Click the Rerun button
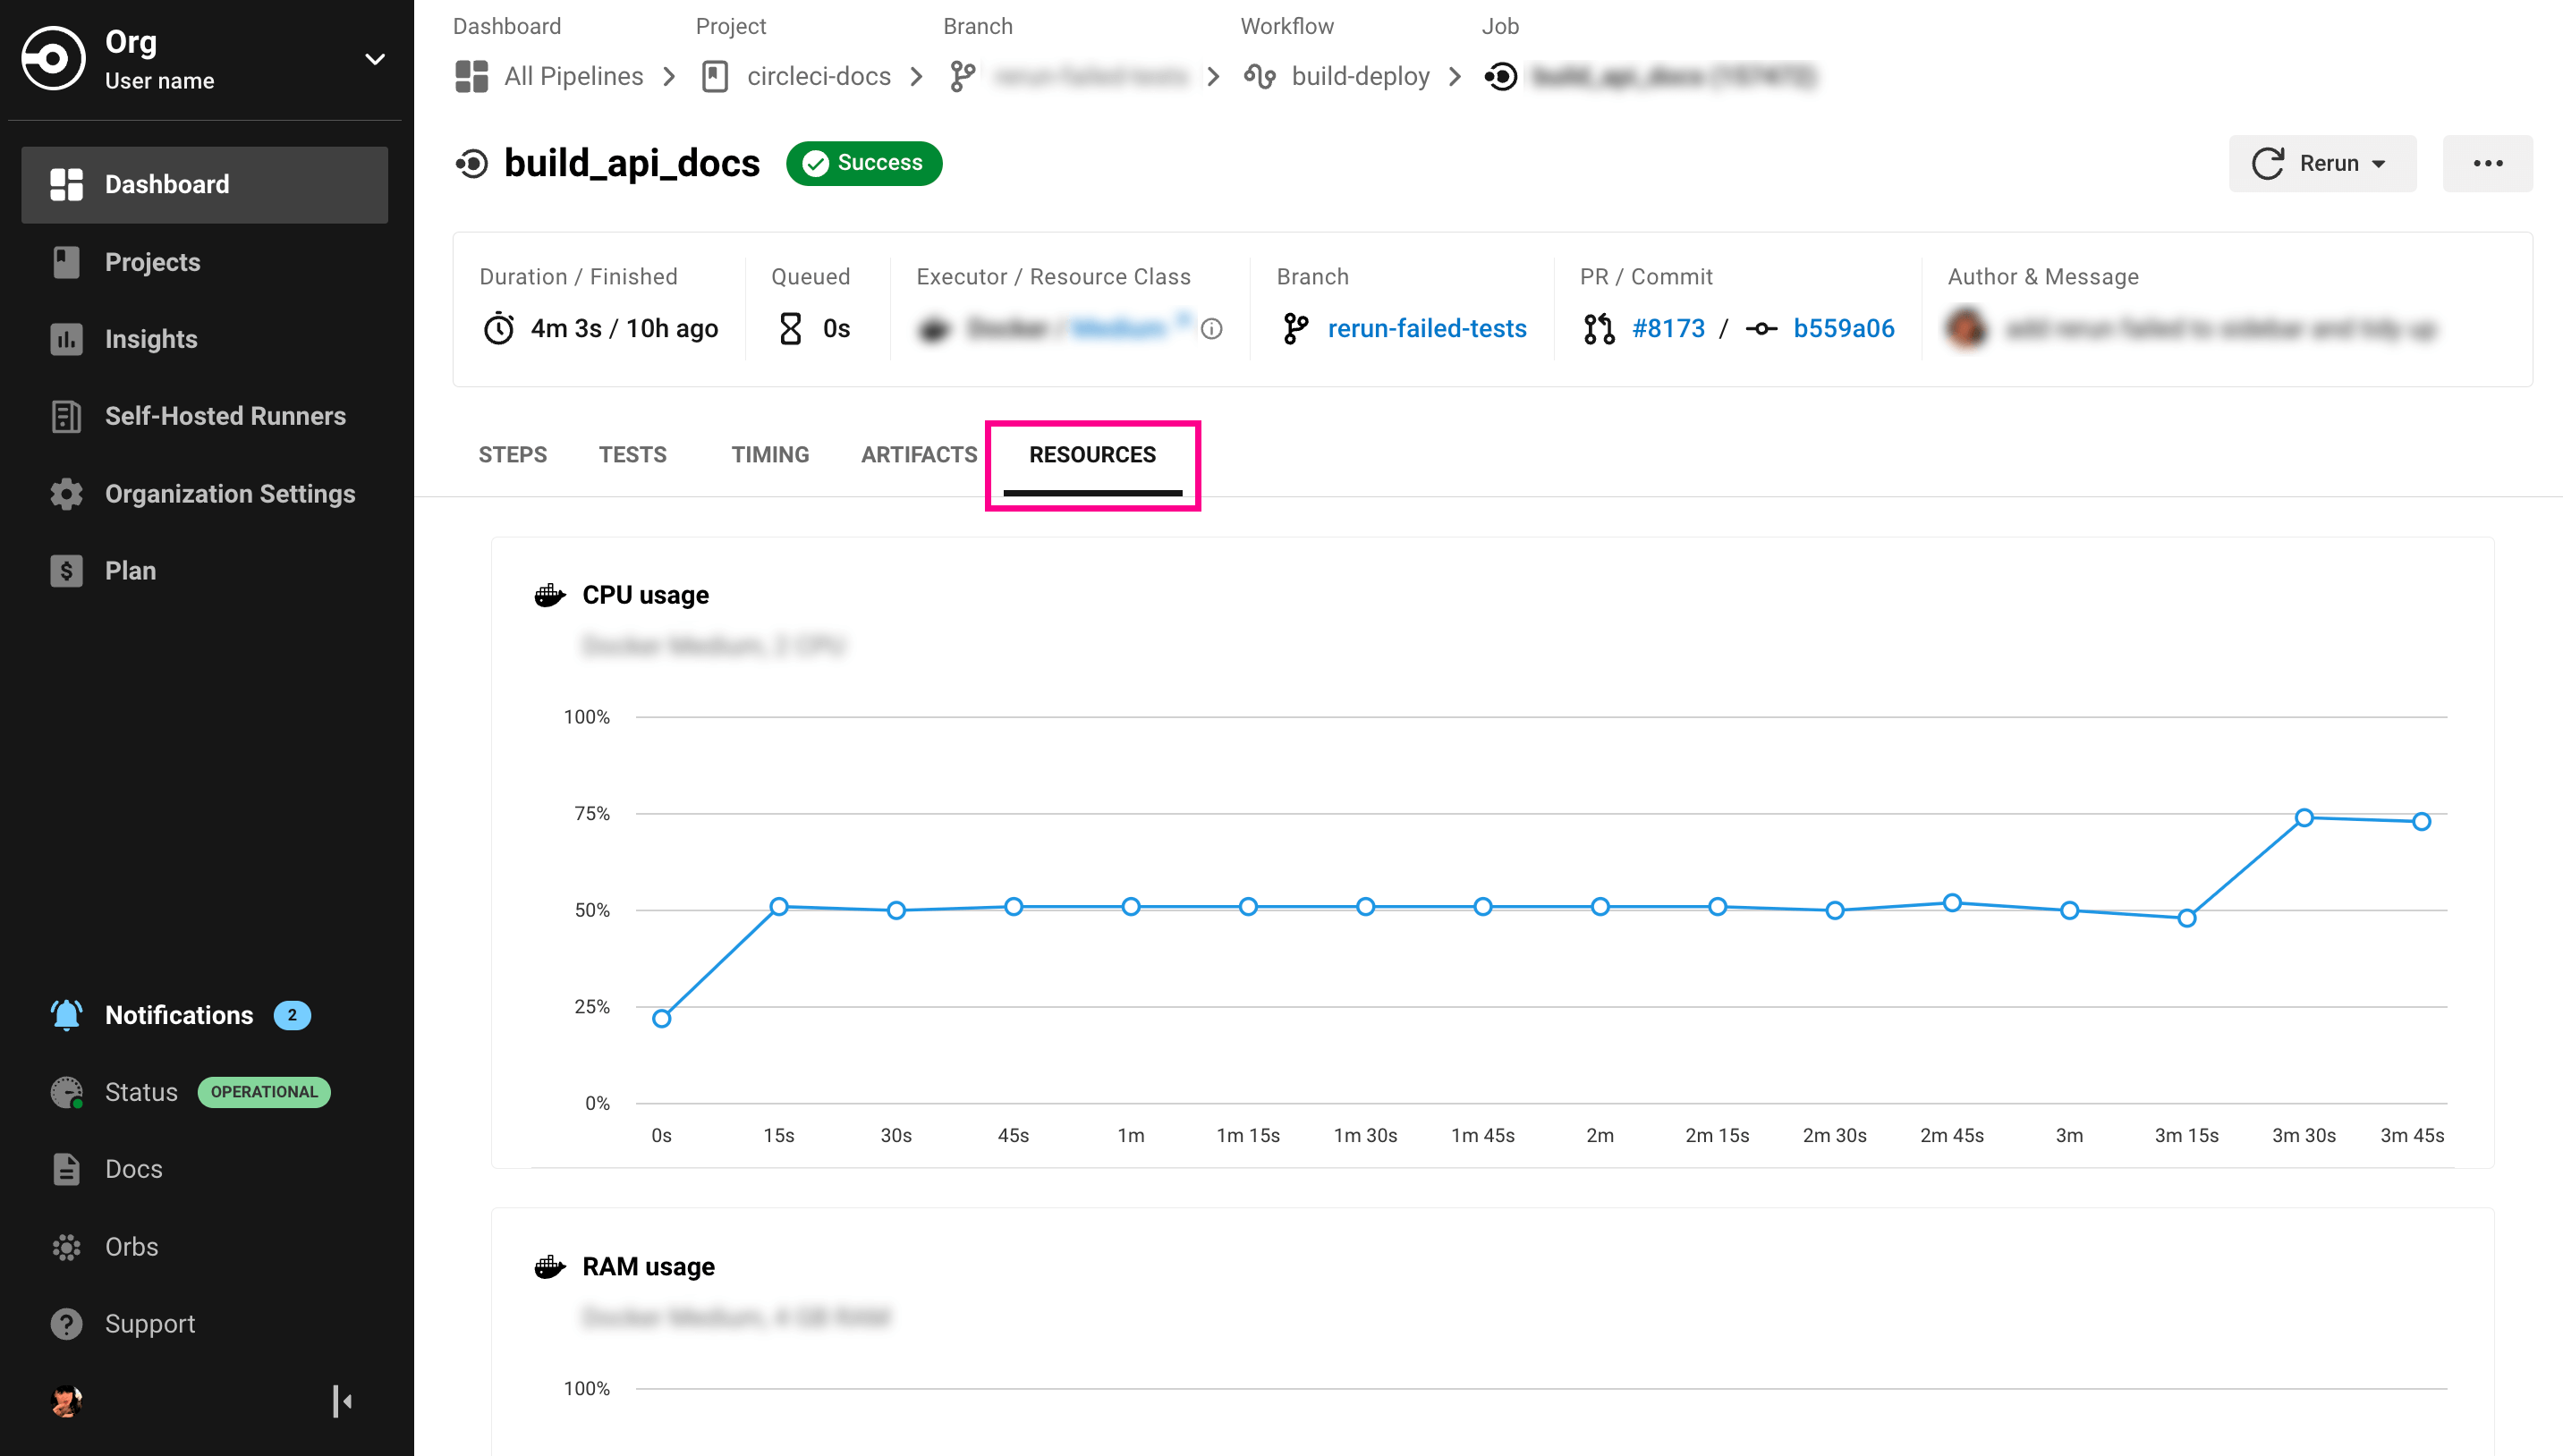2563x1456 pixels. coord(2323,162)
